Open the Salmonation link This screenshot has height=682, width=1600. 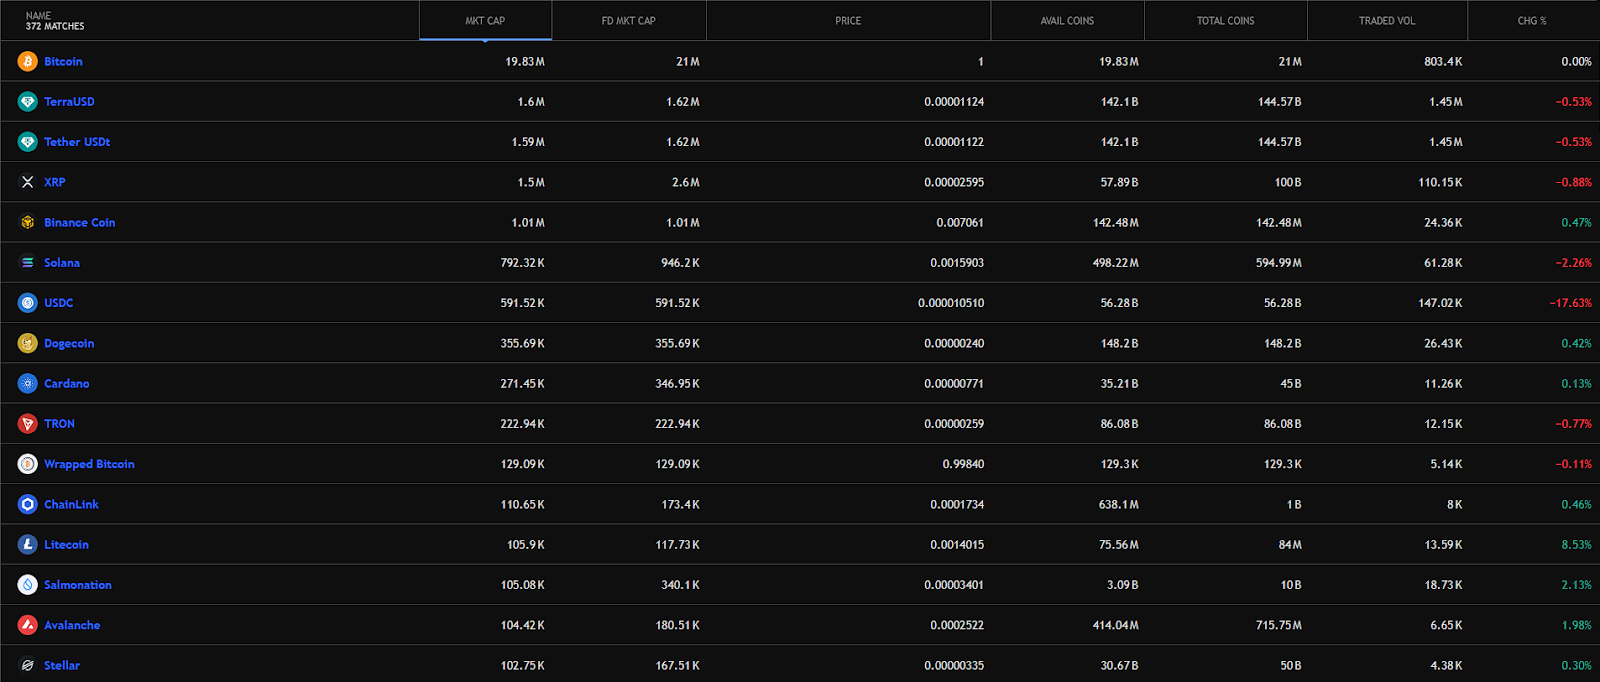pos(78,585)
